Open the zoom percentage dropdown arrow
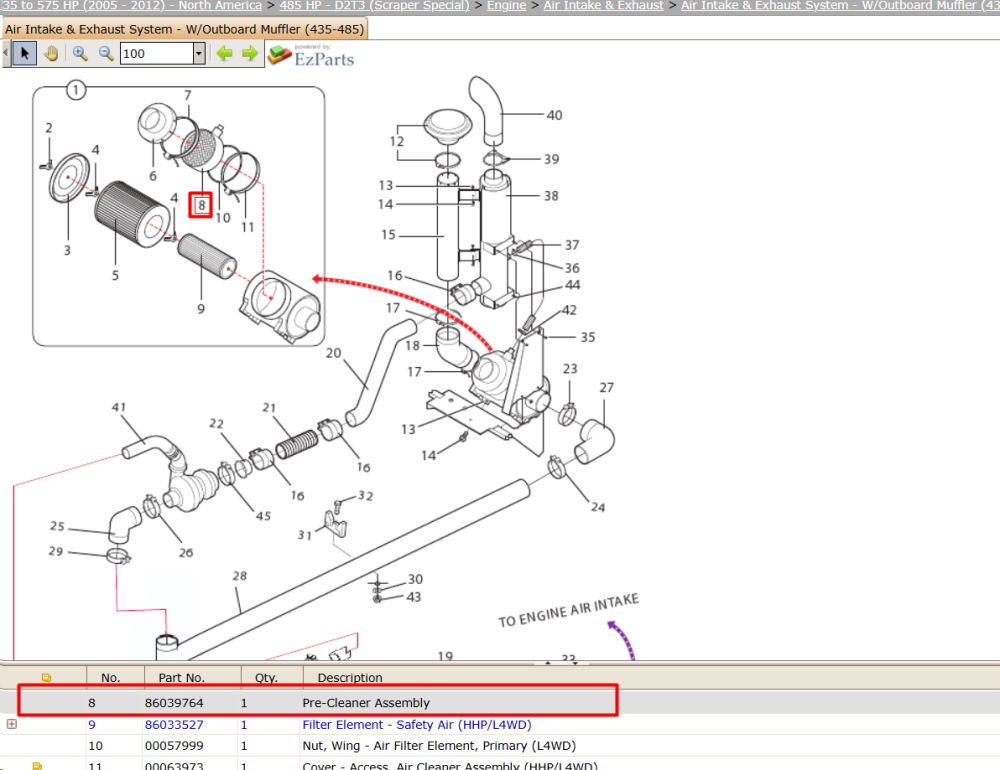 point(199,54)
